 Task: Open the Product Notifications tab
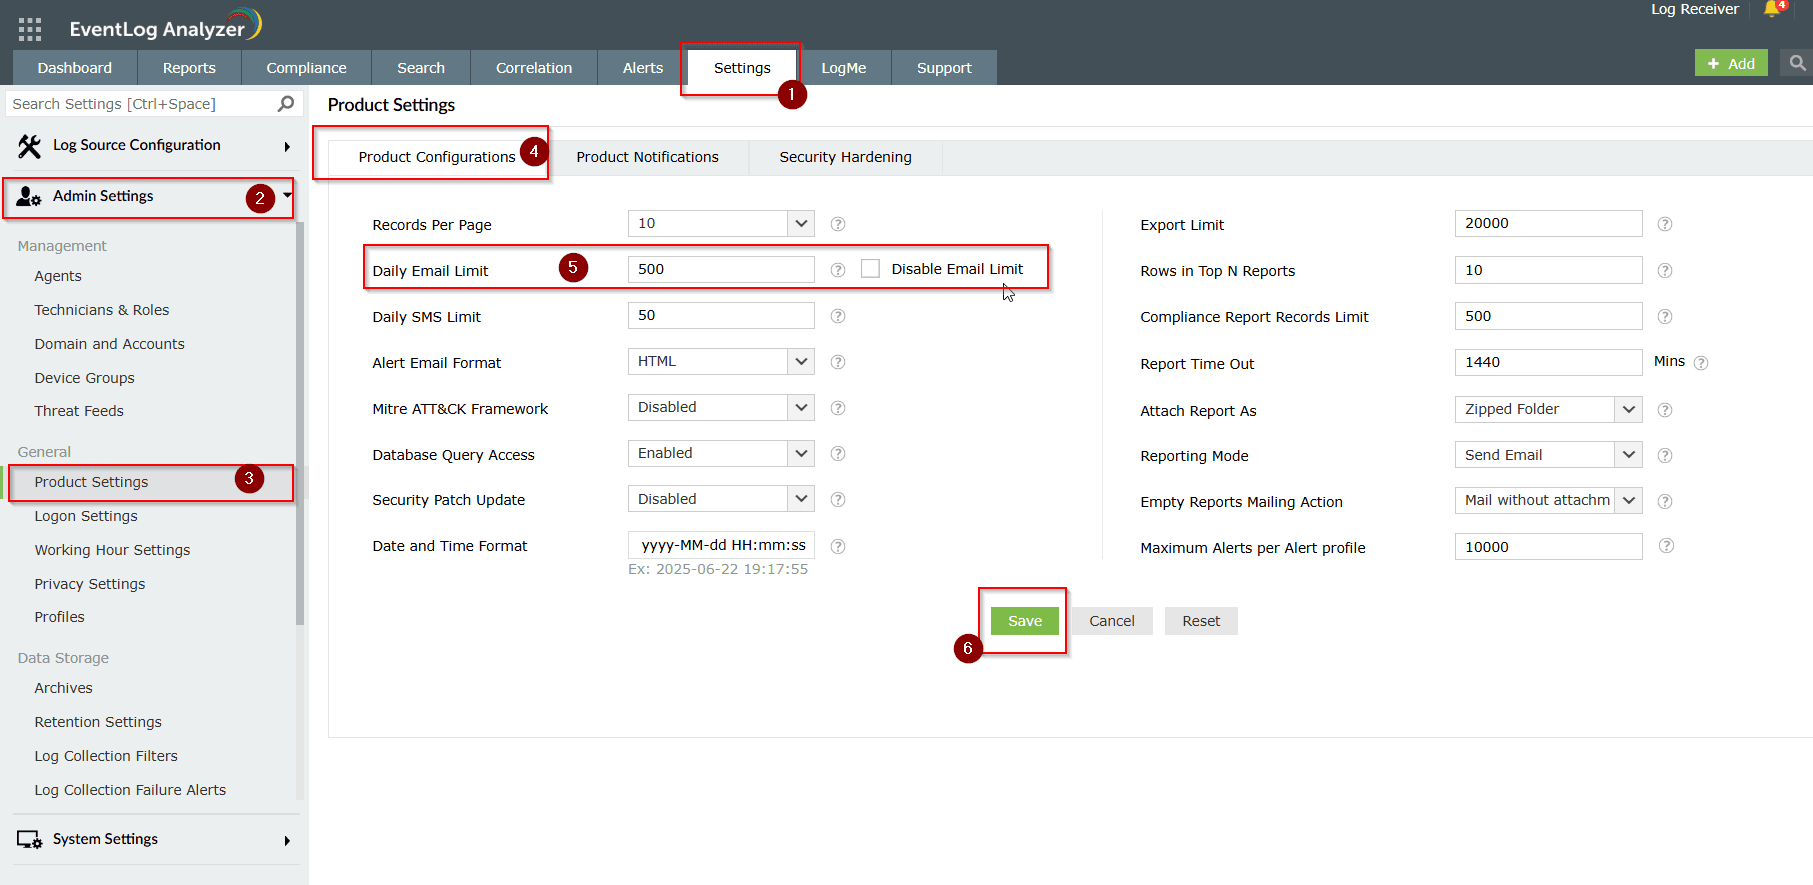click(647, 157)
